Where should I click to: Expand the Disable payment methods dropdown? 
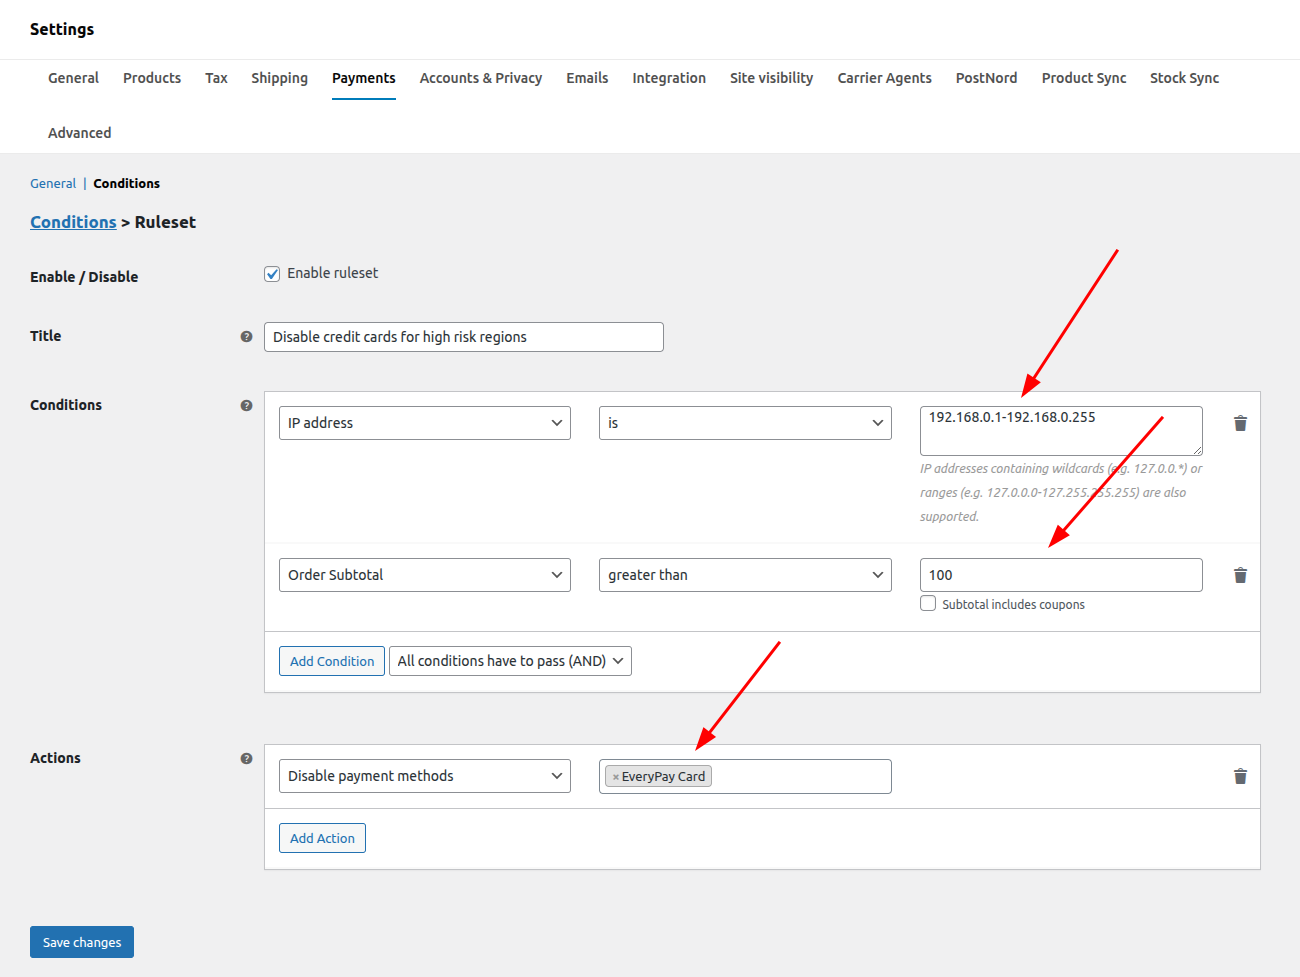[x=424, y=776]
